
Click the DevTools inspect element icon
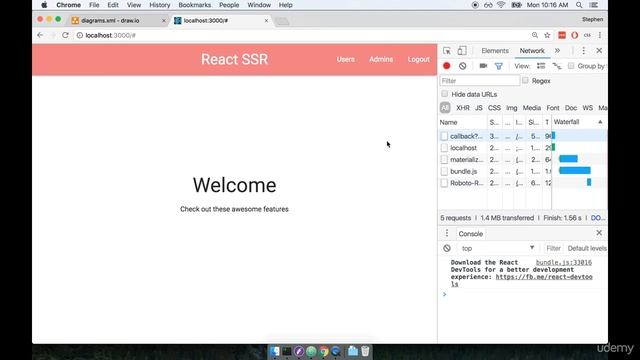[447, 51]
